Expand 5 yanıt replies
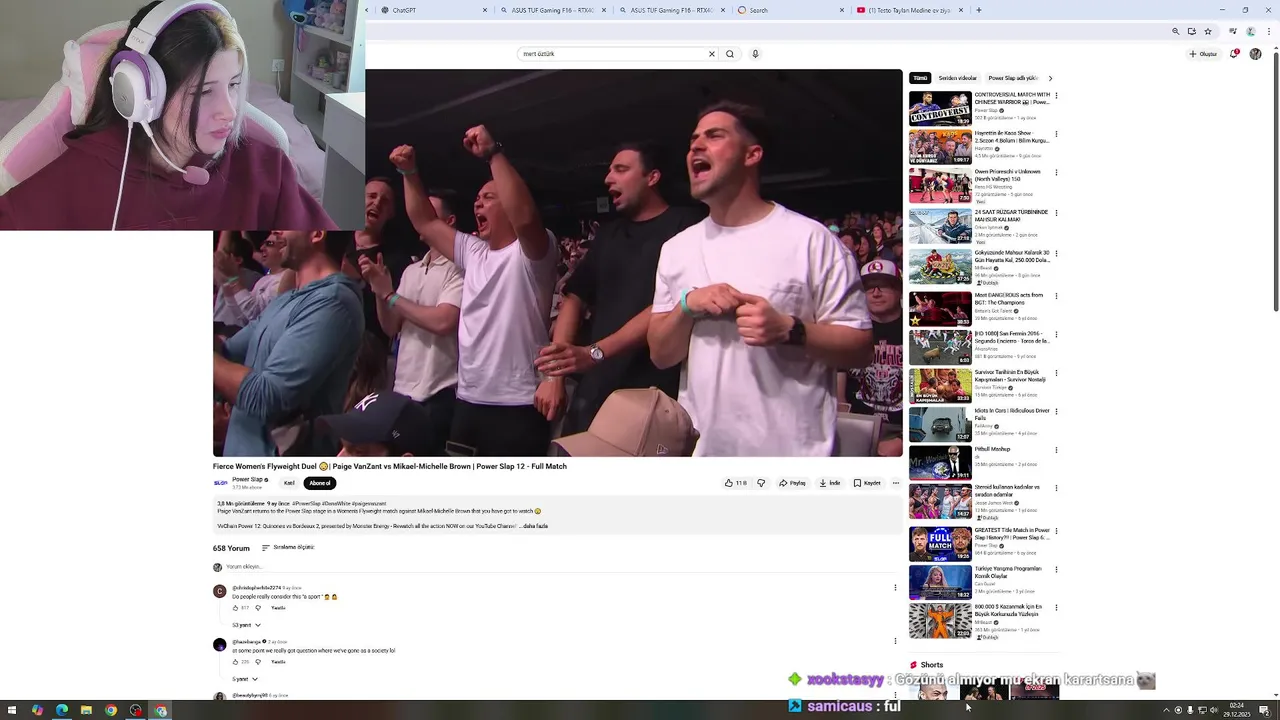The width and height of the screenshot is (1280, 720). 245,679
